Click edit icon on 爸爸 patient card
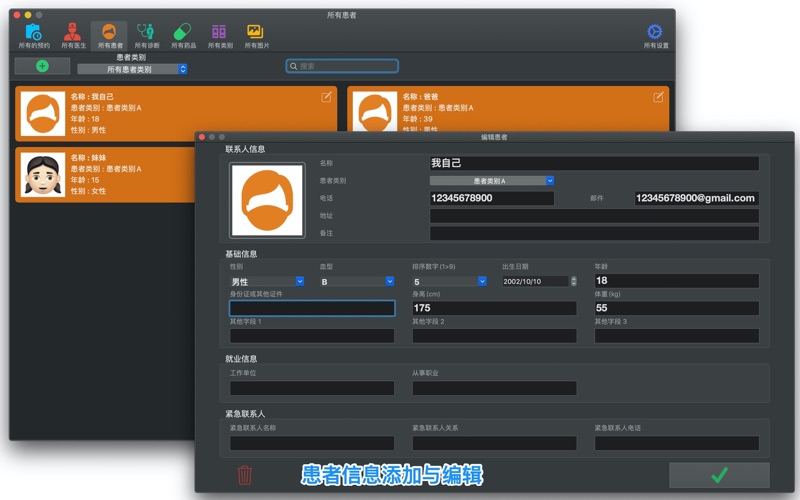Screen dimensions: 800x500 click(x=658, y=97)
